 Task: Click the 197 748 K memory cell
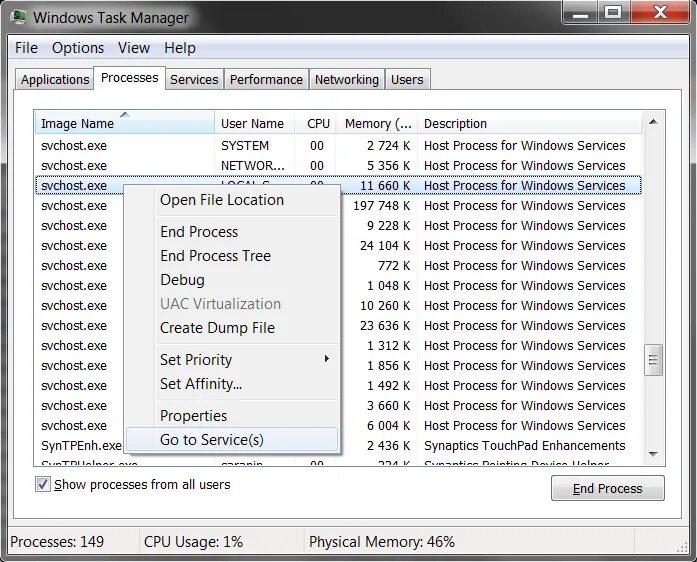pos(381,206)
